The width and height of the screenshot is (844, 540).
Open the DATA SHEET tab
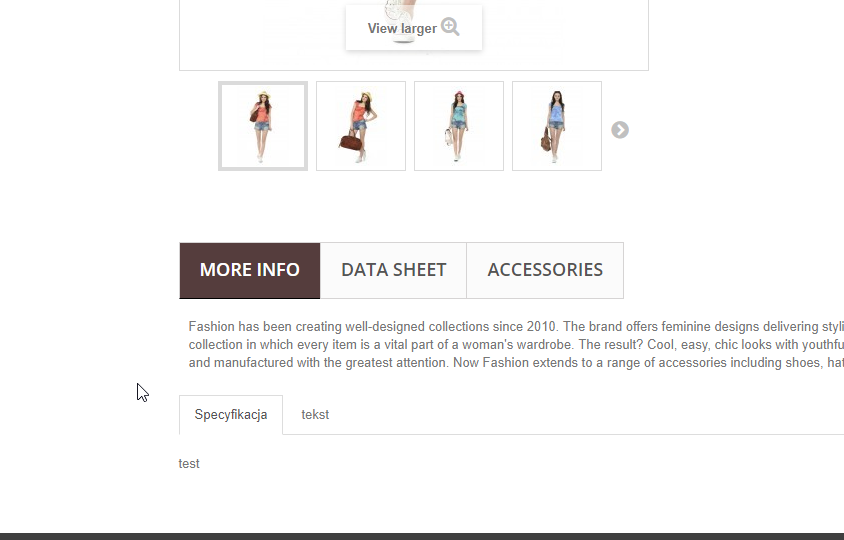pyautogui.click(x=393, y=270)
